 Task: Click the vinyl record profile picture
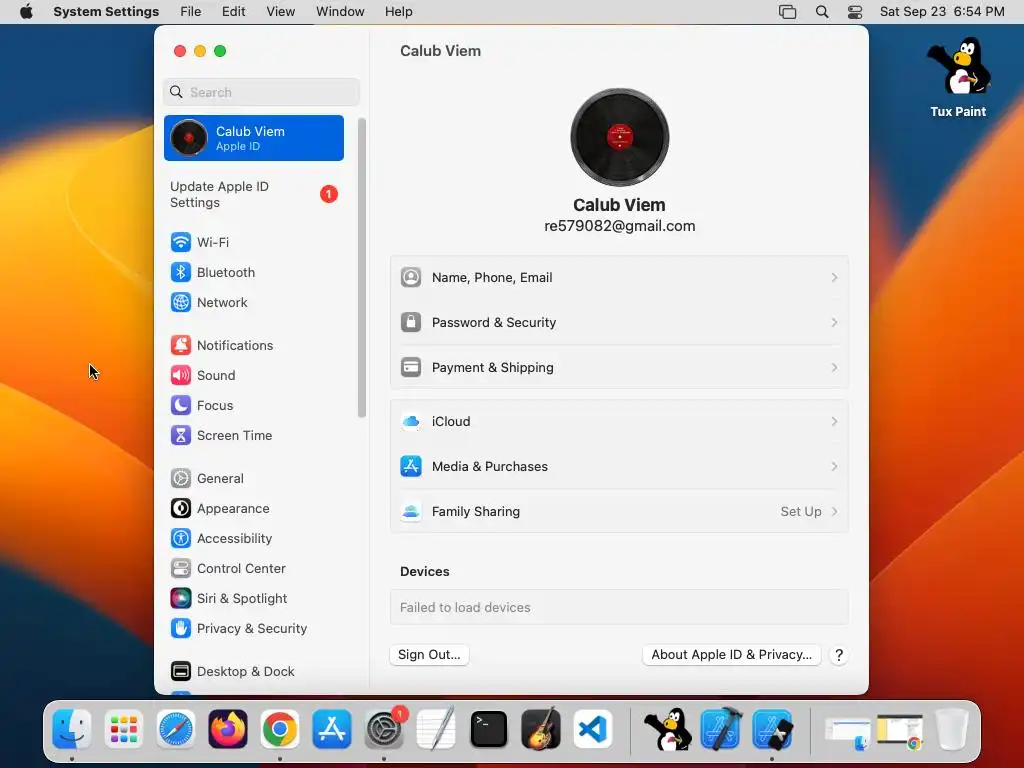coord(619,137)
